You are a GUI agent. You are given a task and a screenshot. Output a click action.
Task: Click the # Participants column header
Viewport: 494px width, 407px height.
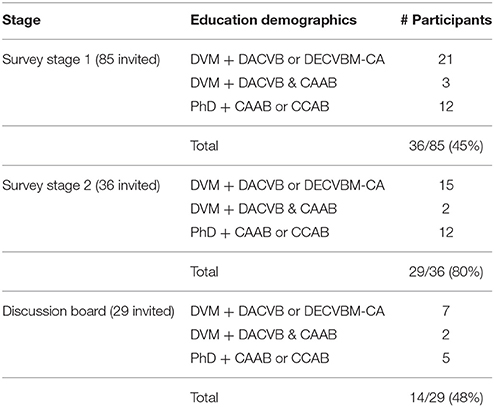coord(446,20)
